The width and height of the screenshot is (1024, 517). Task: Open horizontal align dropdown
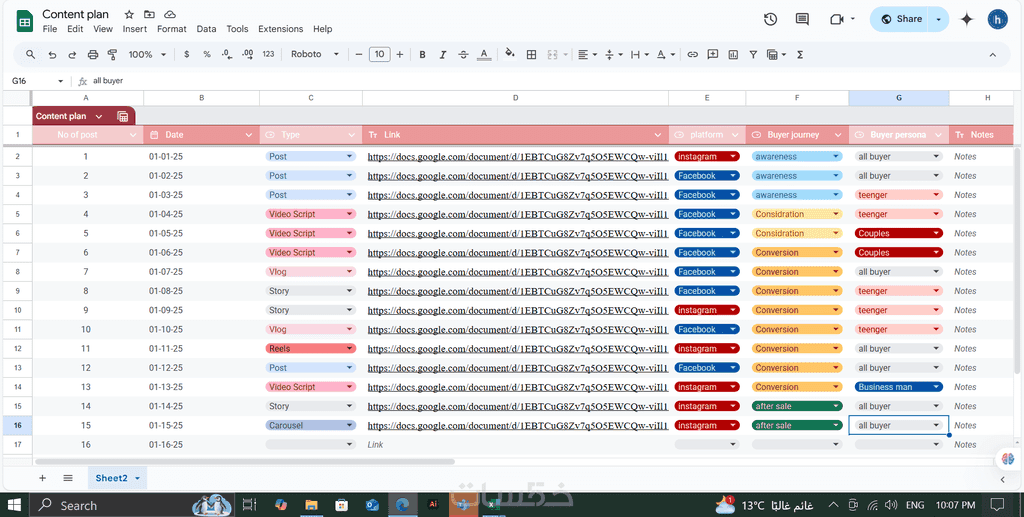pyautogui.click(x=588, y=55)
